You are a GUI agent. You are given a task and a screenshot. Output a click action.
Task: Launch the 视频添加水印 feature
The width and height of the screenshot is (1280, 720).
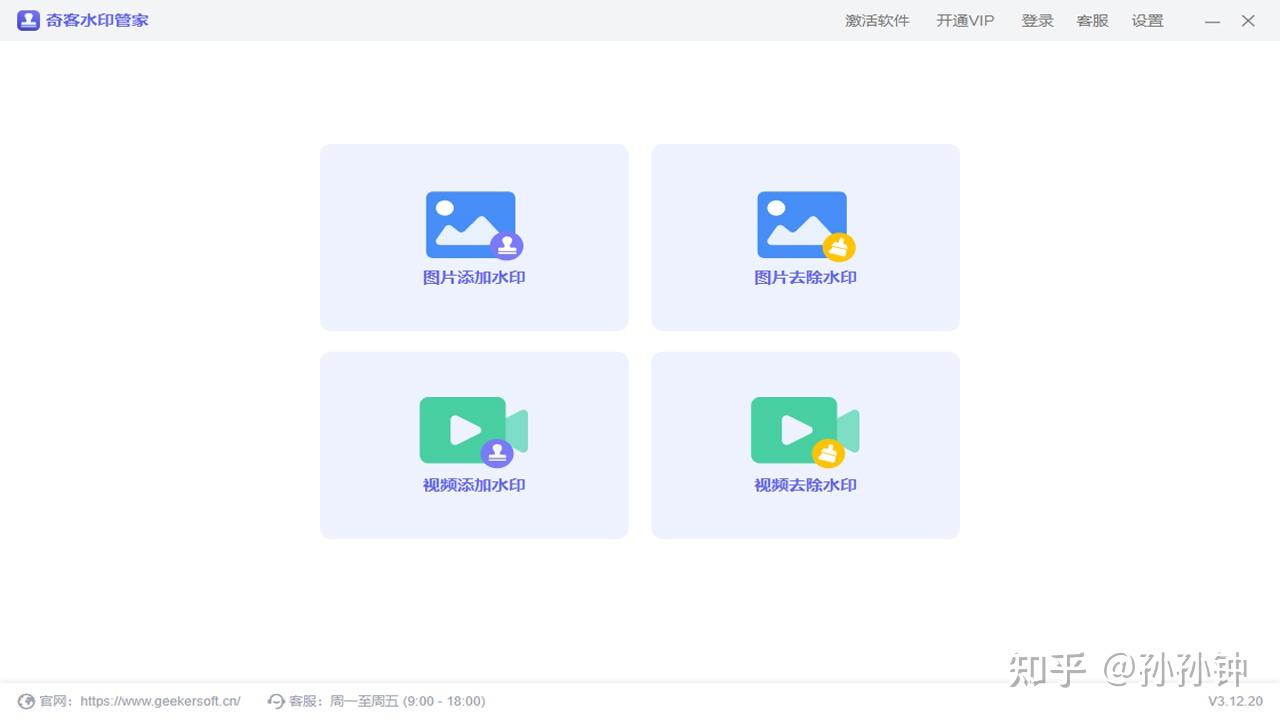[473, 445]
